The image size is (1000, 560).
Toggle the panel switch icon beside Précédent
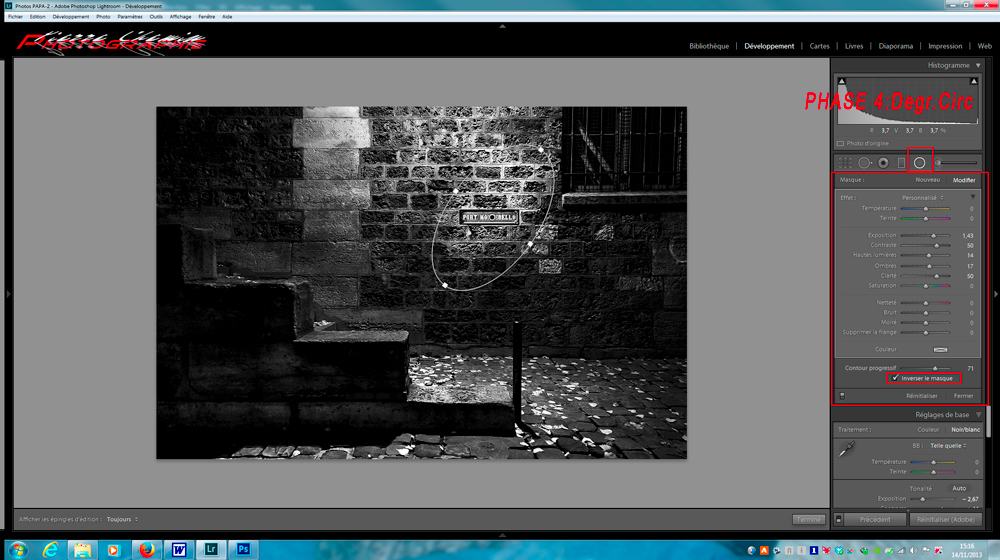tap(839, 519)
